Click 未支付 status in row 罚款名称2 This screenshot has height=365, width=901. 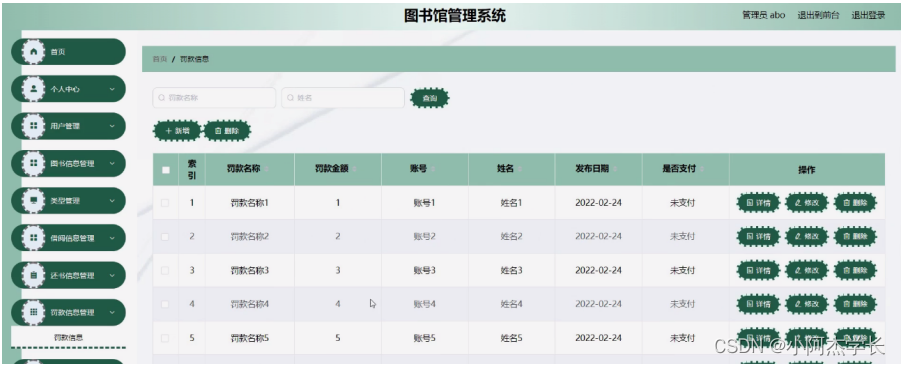coord(682,236)
